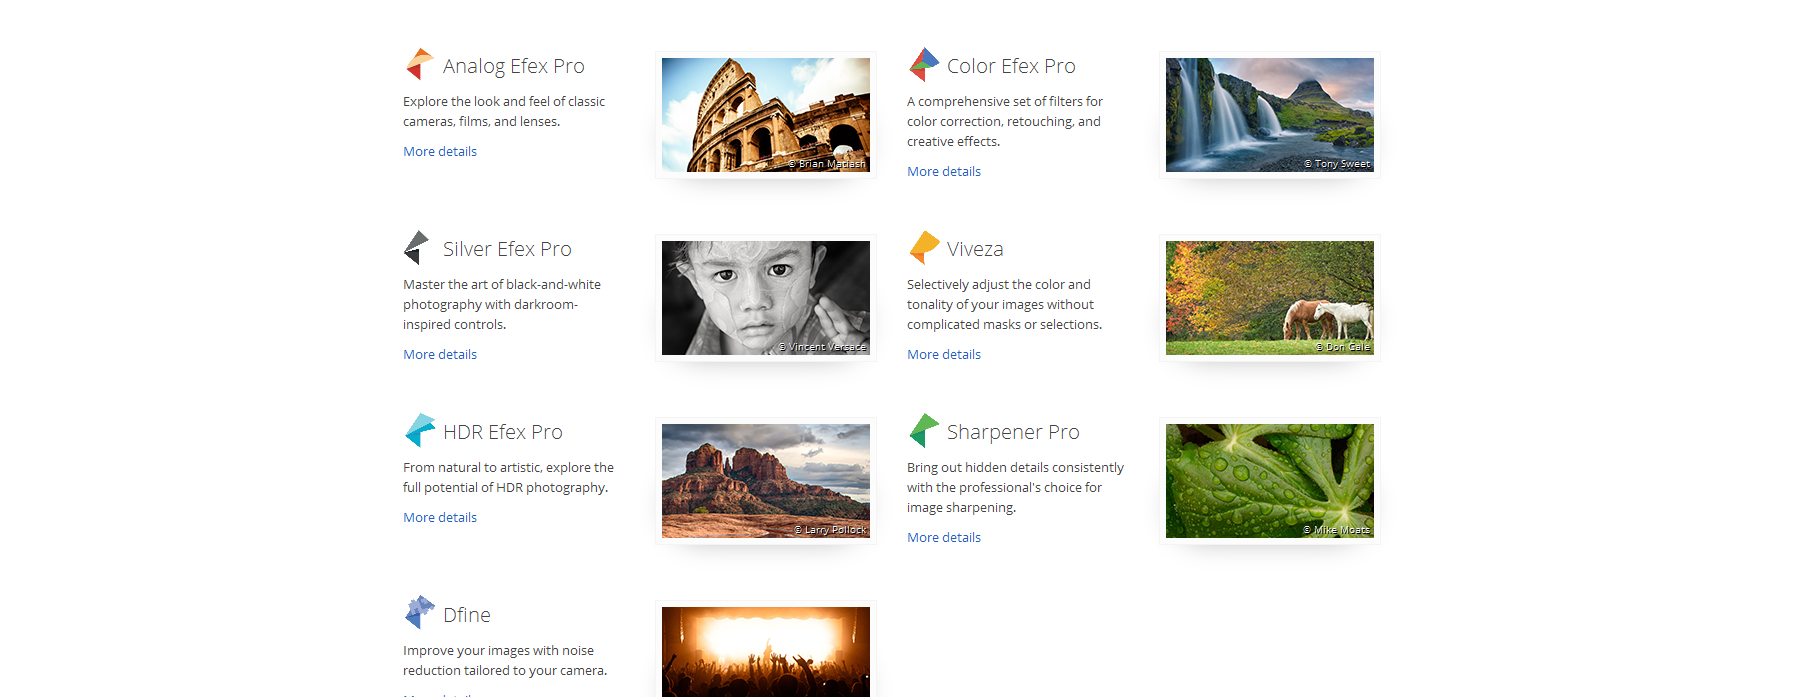Click the 'Master the art of black-and-white' text

pos(502,305)
